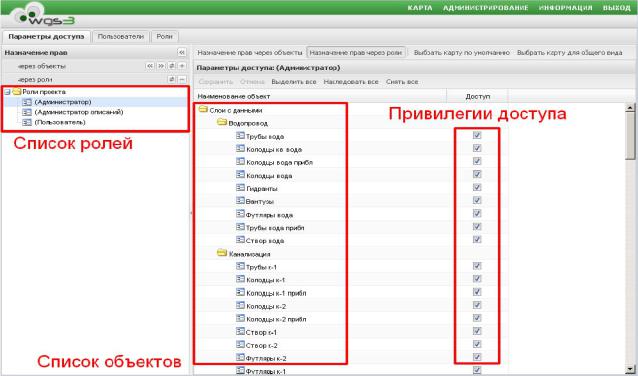Image resolution: width=638 pixels, height=376 pixels.
Task: Disable access checkbox for 'Створ к-2'
Action: (x=477, y=344)
